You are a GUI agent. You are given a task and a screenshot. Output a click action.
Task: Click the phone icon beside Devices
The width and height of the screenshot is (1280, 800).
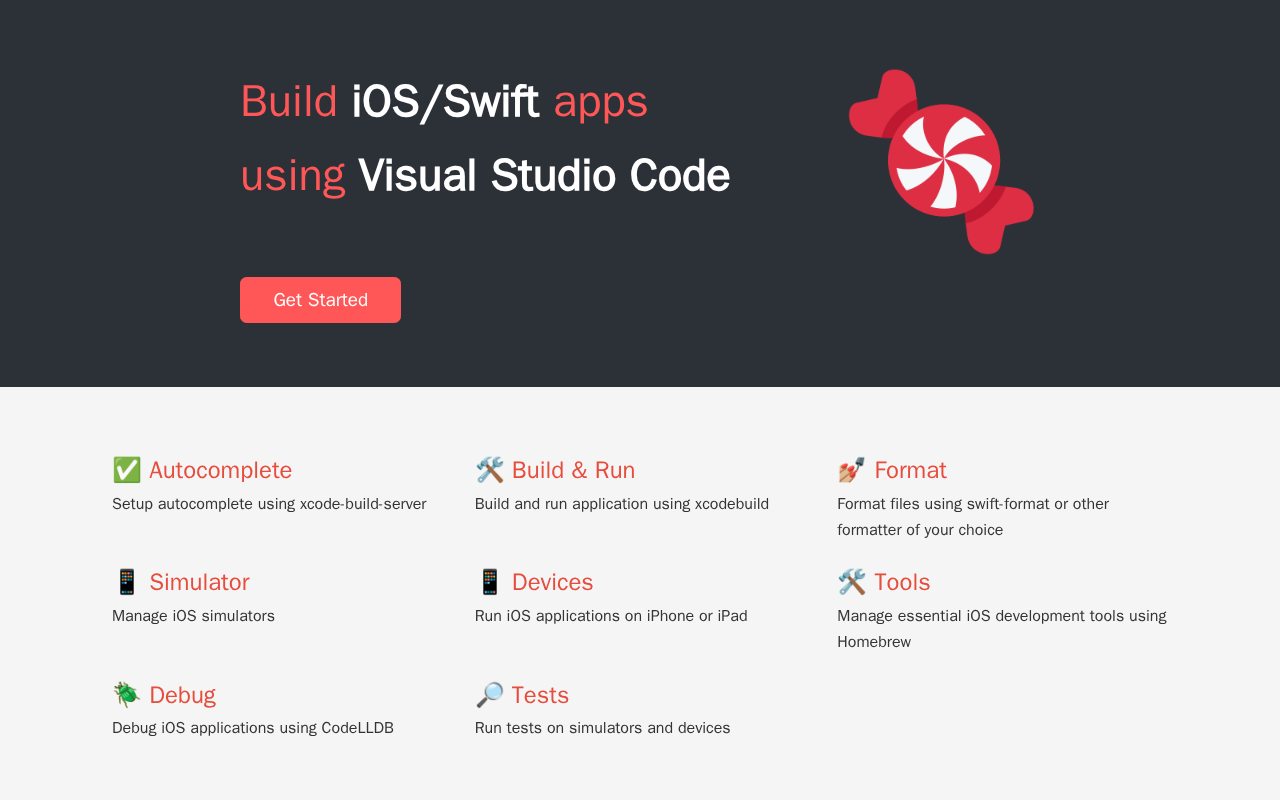click(490, 582)
